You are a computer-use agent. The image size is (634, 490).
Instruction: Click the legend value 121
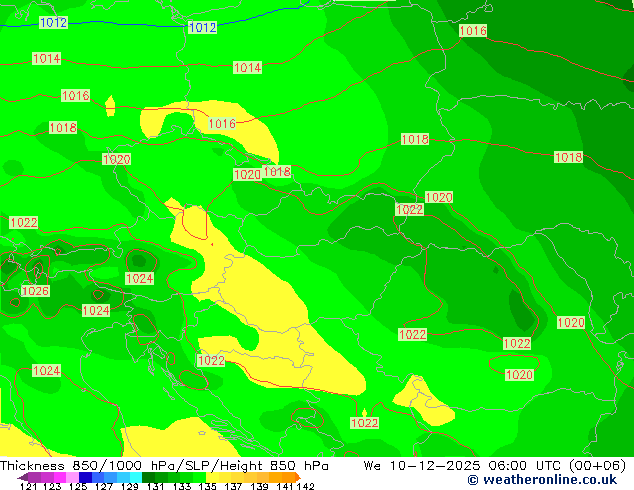(x=28, y=486)
